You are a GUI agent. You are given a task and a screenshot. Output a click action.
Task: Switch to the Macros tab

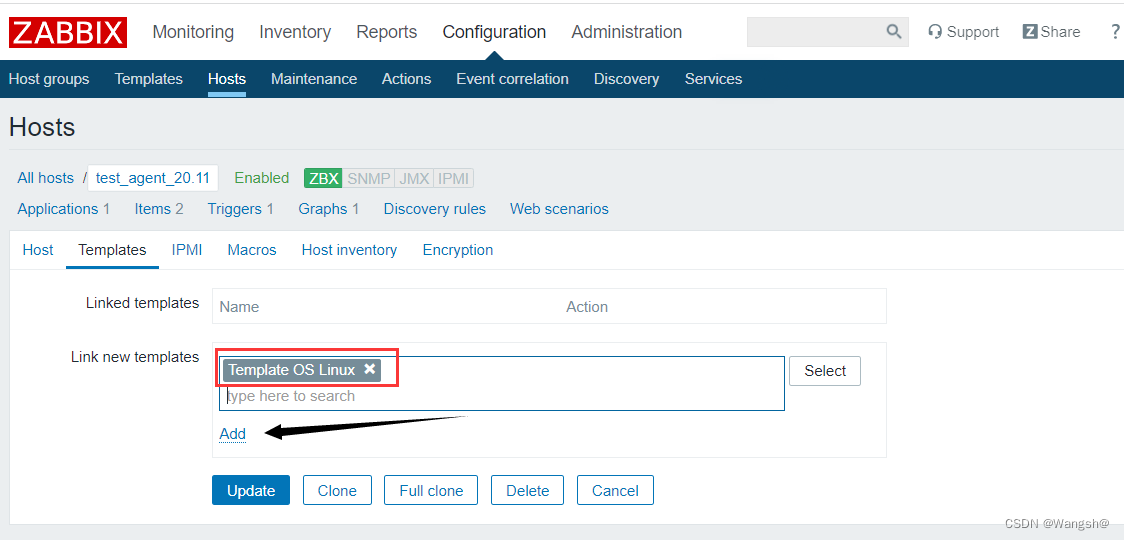(x=252, y=250)
